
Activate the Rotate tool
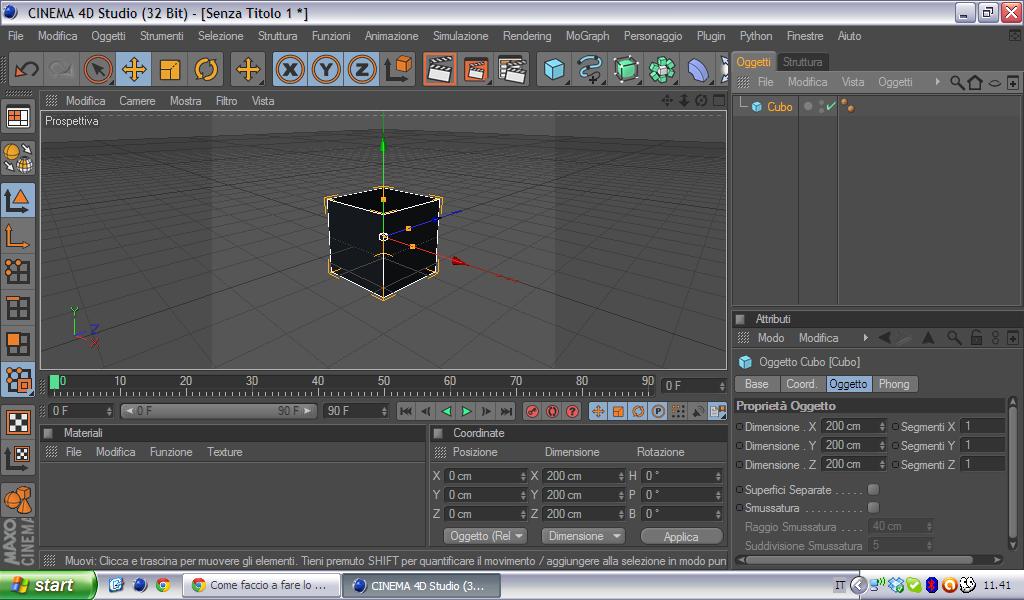pyautogui.click(x=206, y=69)
